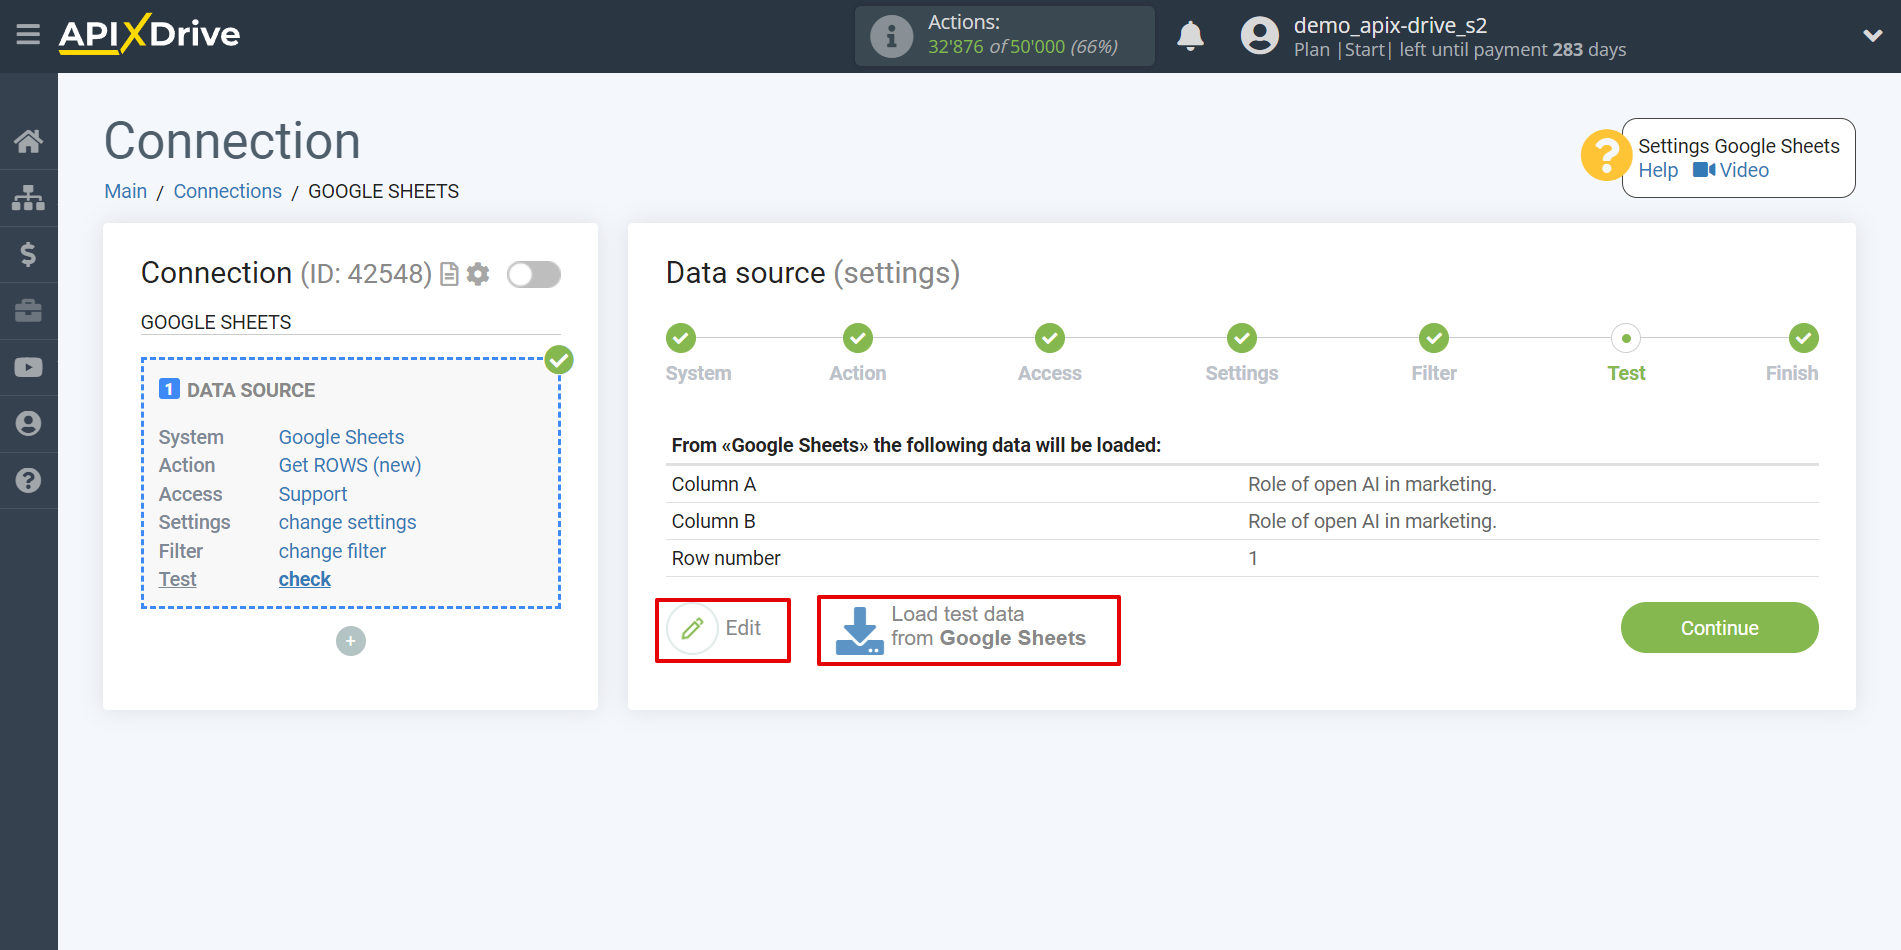Viewport: 1901px width, 950px height.
Task: Open the notifications bell
Action: (1190, 37)
